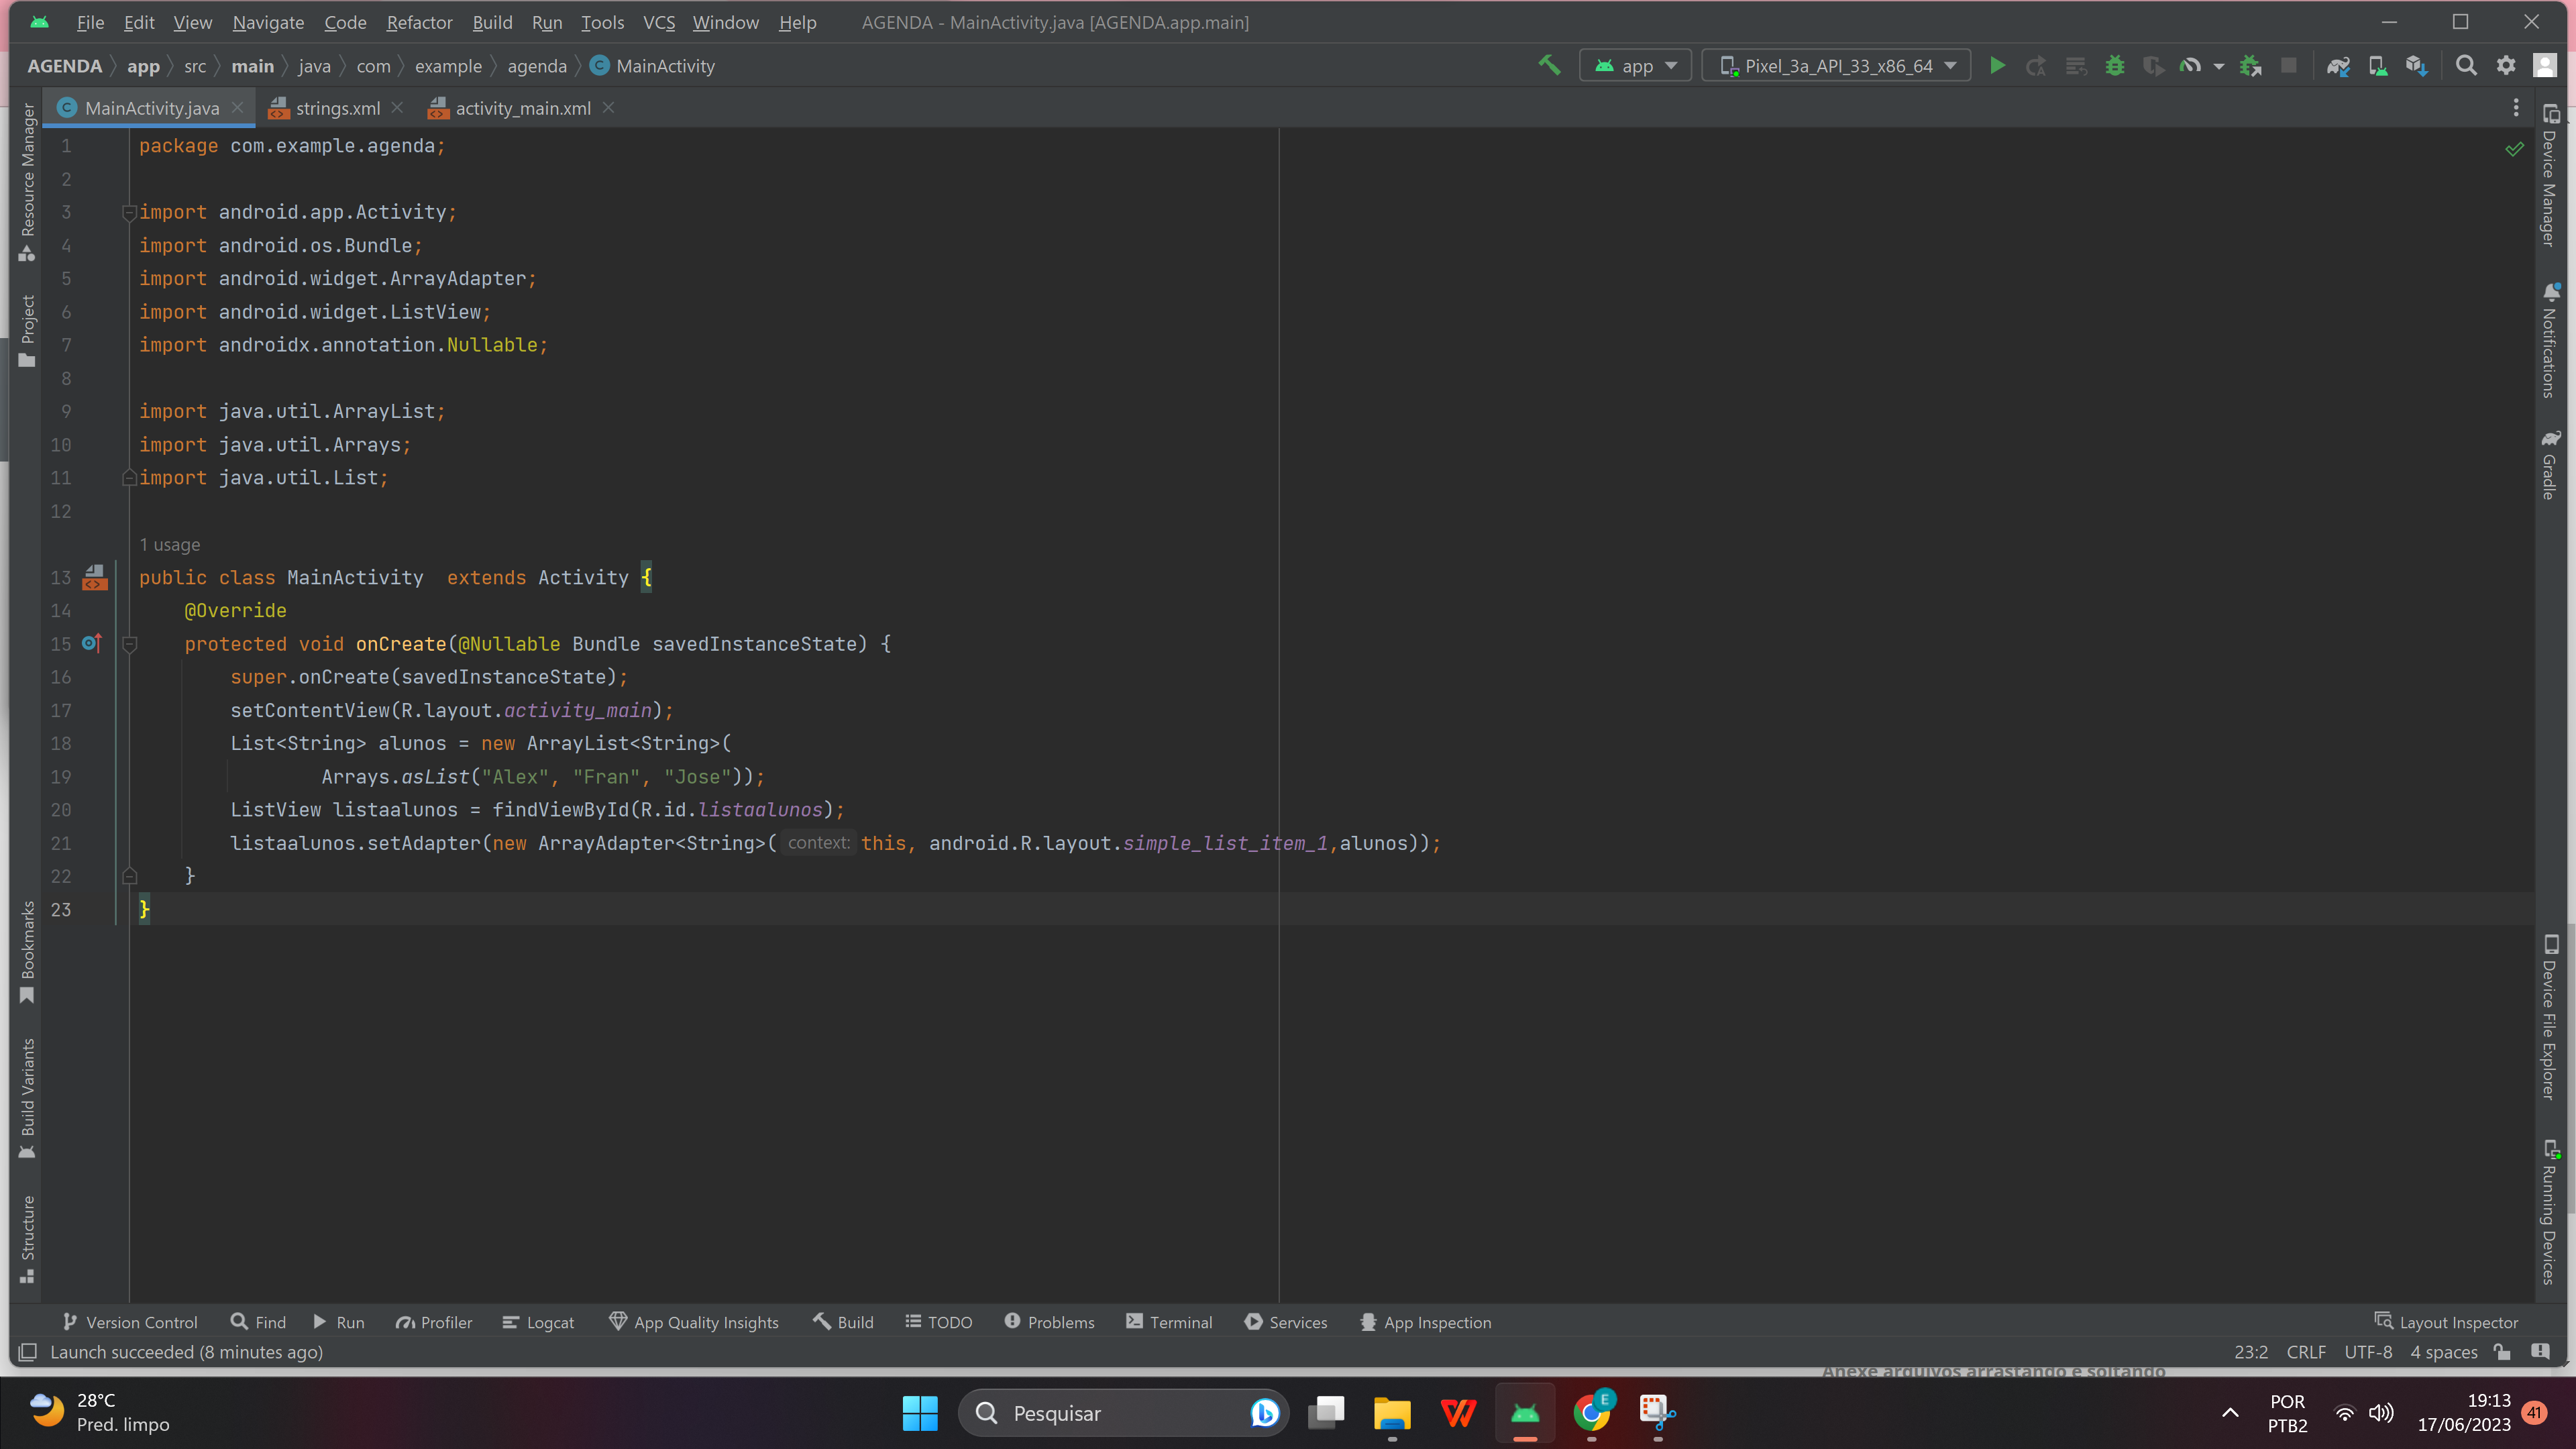The width and height of the screenshot is (2576, 1449).
Task: Open the Notifications right side panel
Action: pos(2549,340)
